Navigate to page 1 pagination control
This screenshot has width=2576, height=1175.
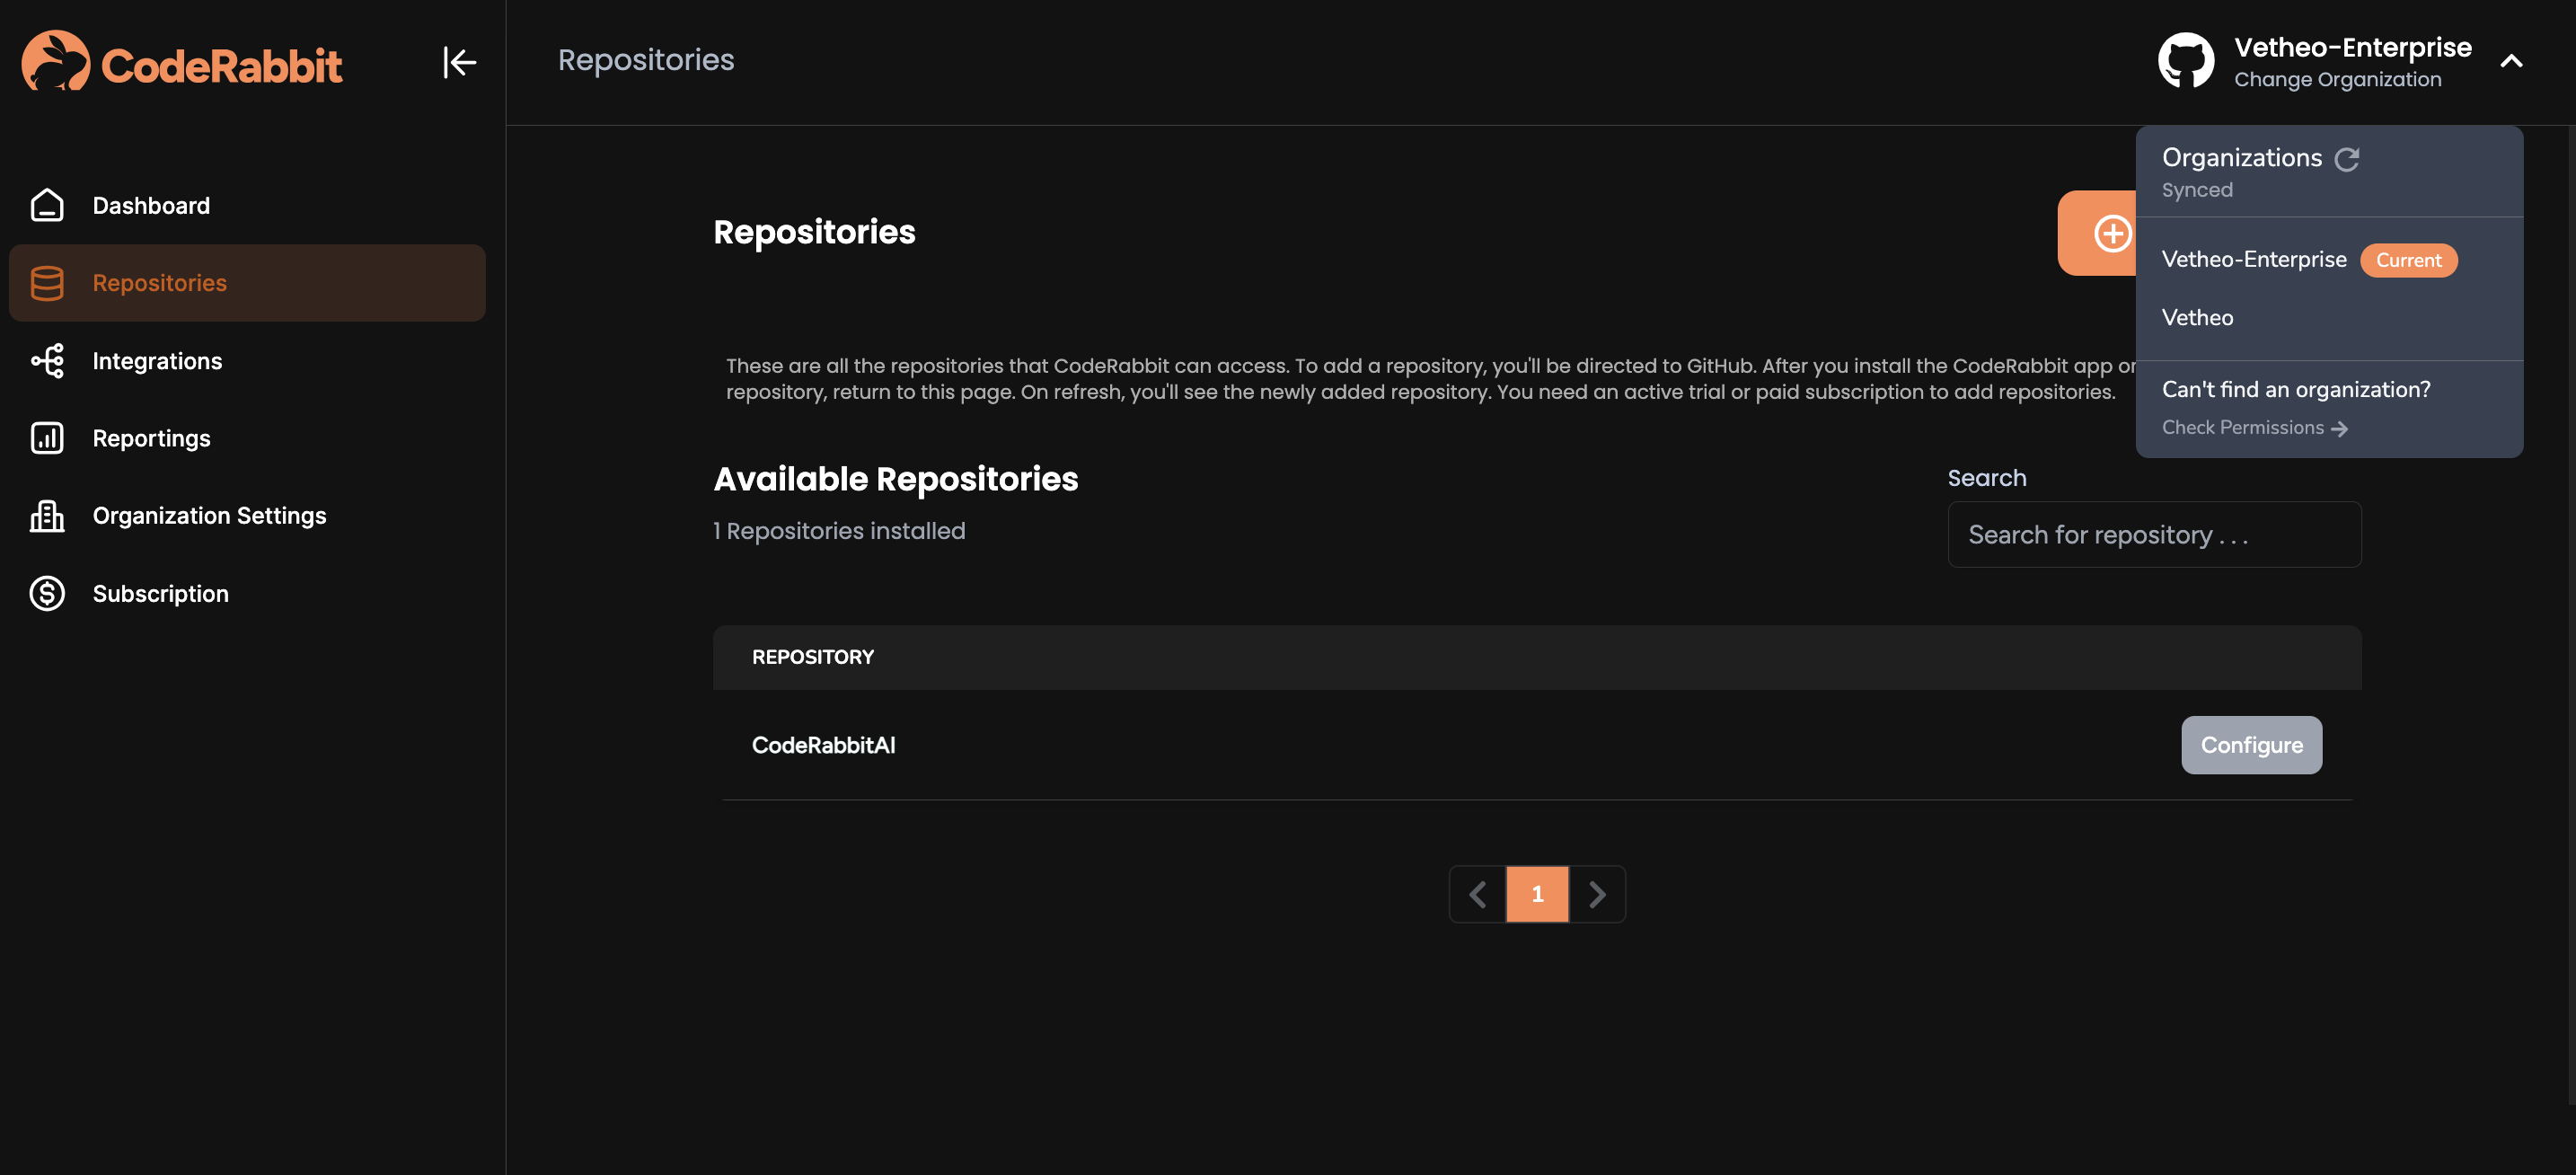pos(1538,894)
